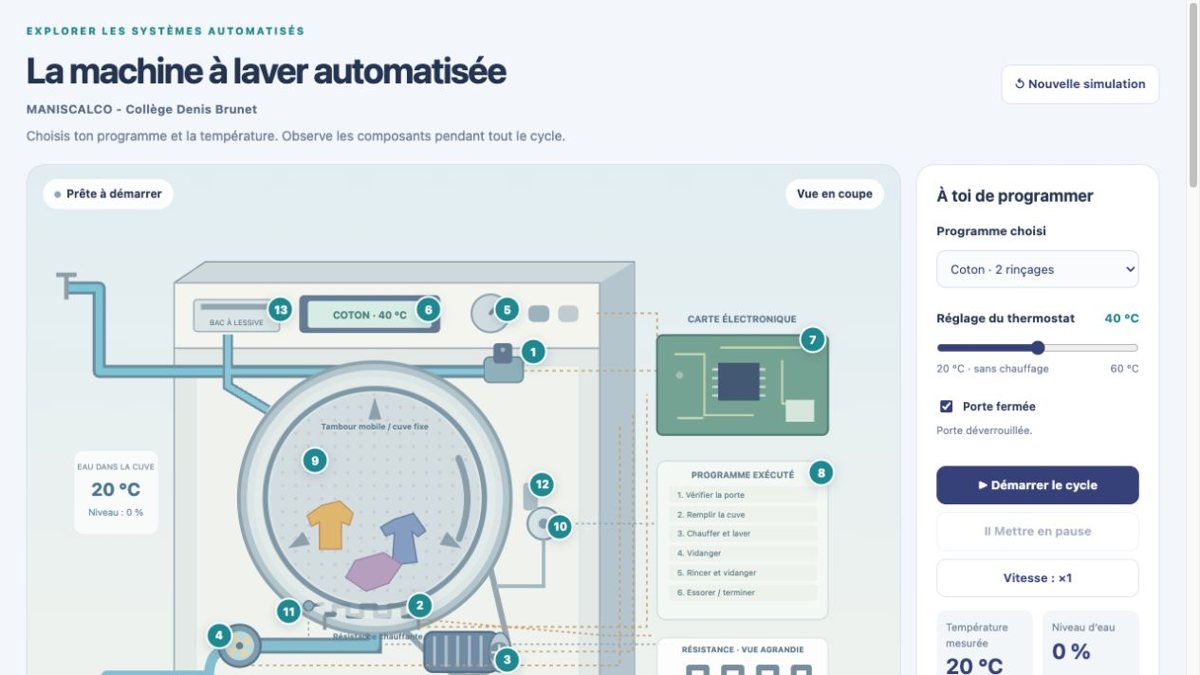Click the thermostat slider handle

point(1038,348)
